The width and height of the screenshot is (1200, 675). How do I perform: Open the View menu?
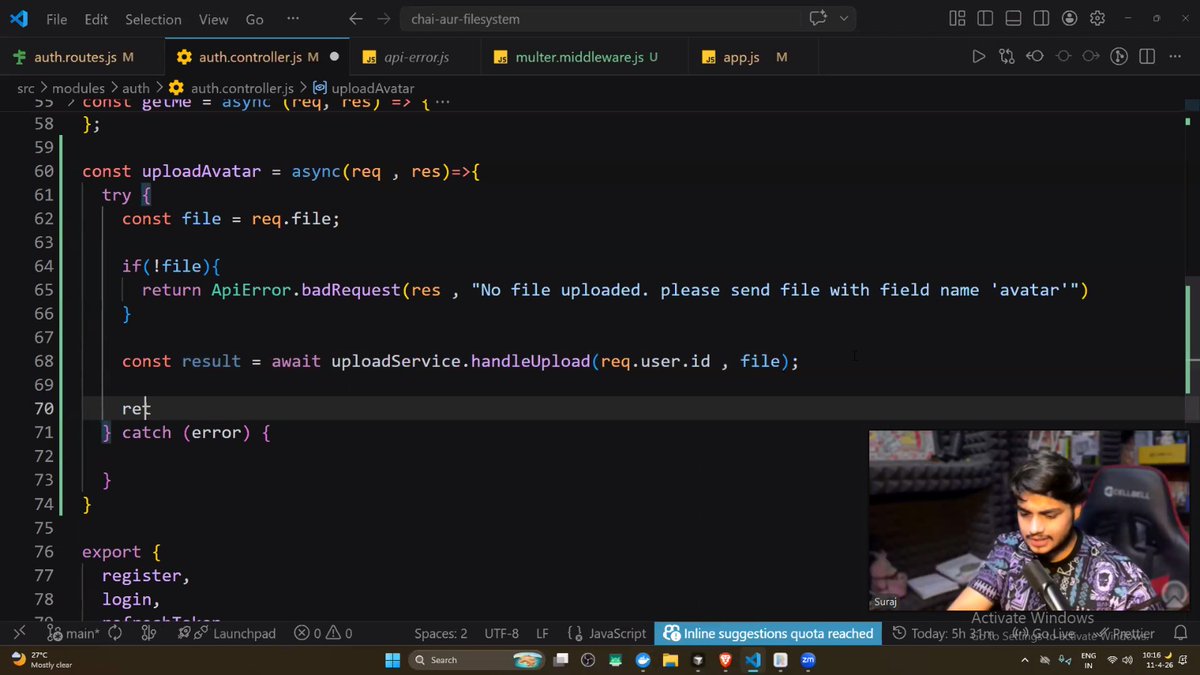click(x=213, y=18)
